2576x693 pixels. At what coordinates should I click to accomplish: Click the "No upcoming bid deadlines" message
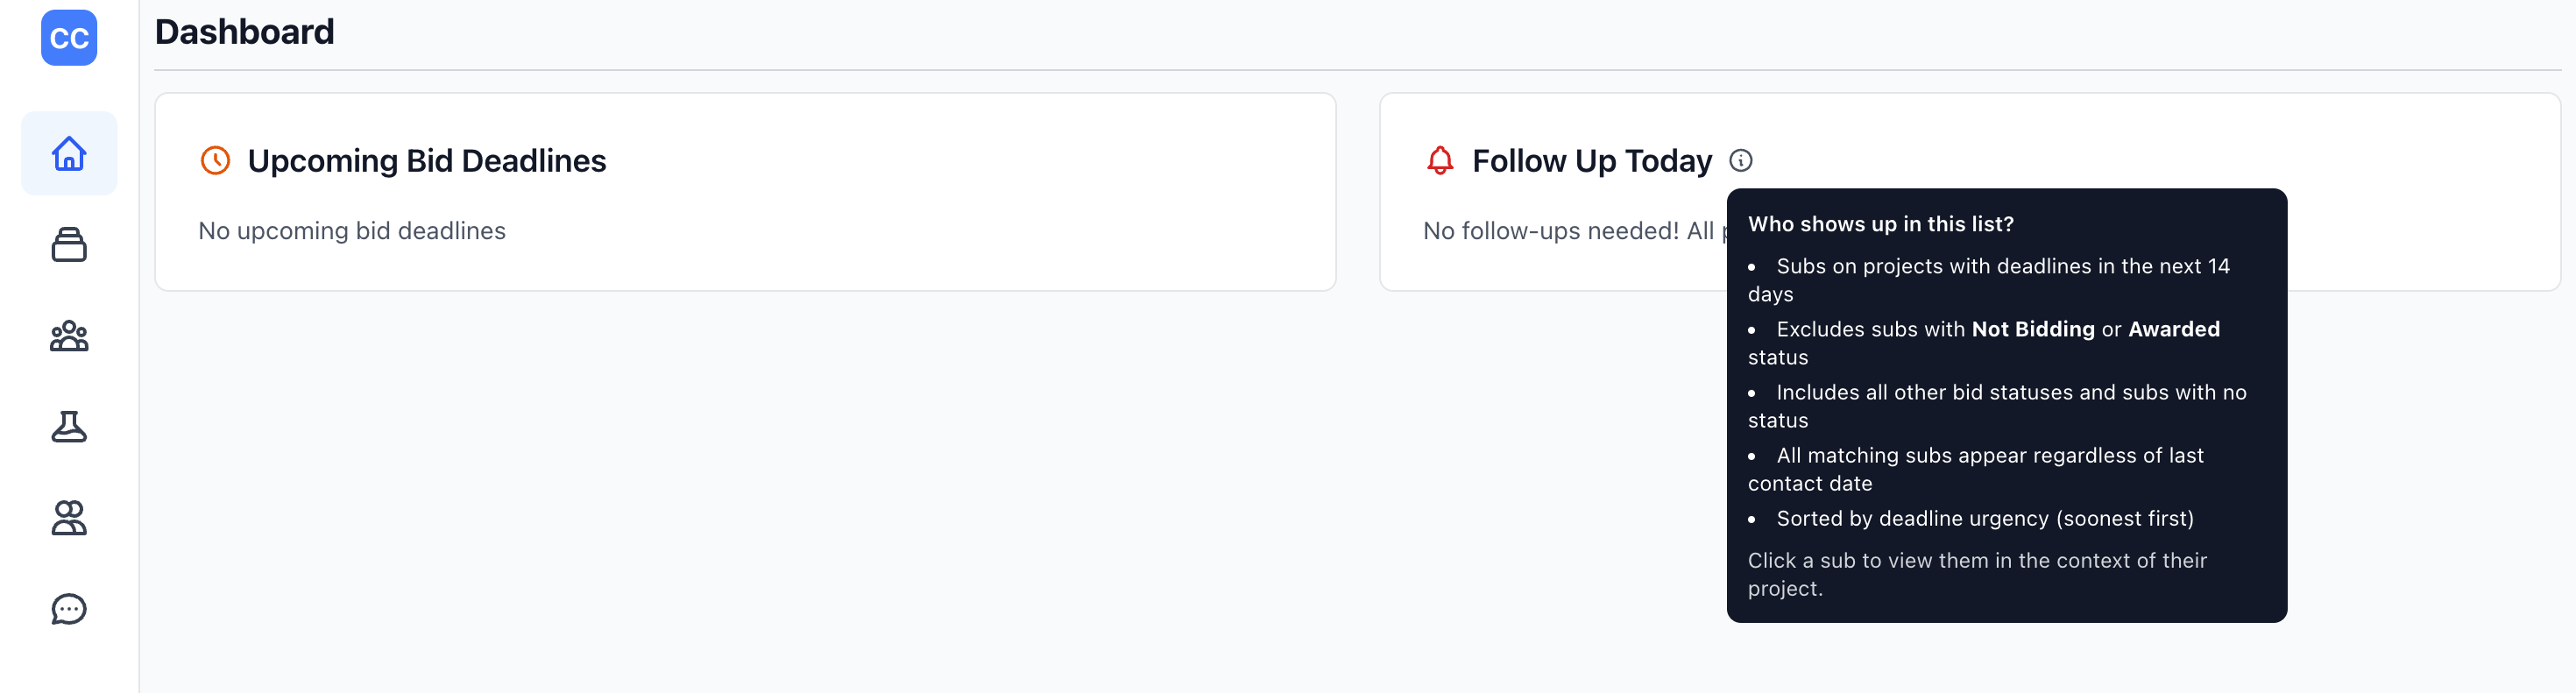point(352,231)
